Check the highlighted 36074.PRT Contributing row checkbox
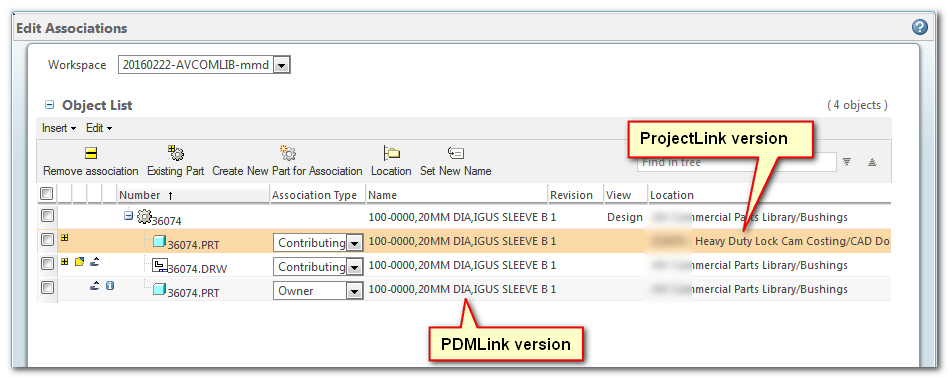Image resolution: width=948 pixels, height=378 pixels. [47, 240]
